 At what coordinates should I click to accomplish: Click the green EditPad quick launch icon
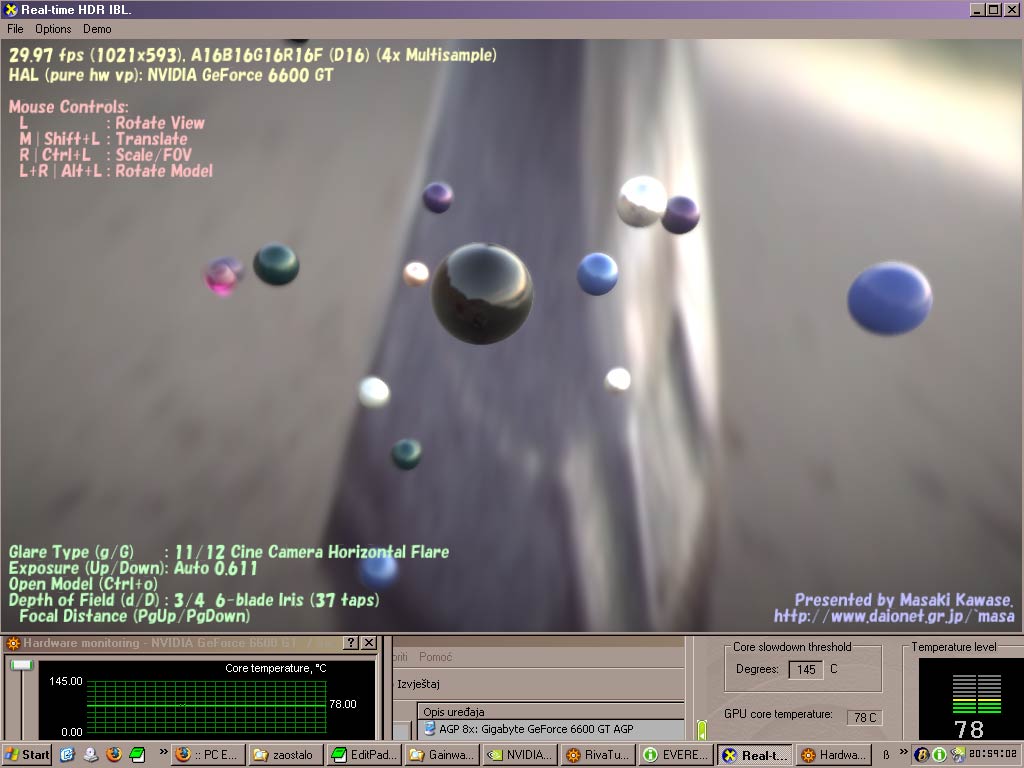tap(137, 755)
